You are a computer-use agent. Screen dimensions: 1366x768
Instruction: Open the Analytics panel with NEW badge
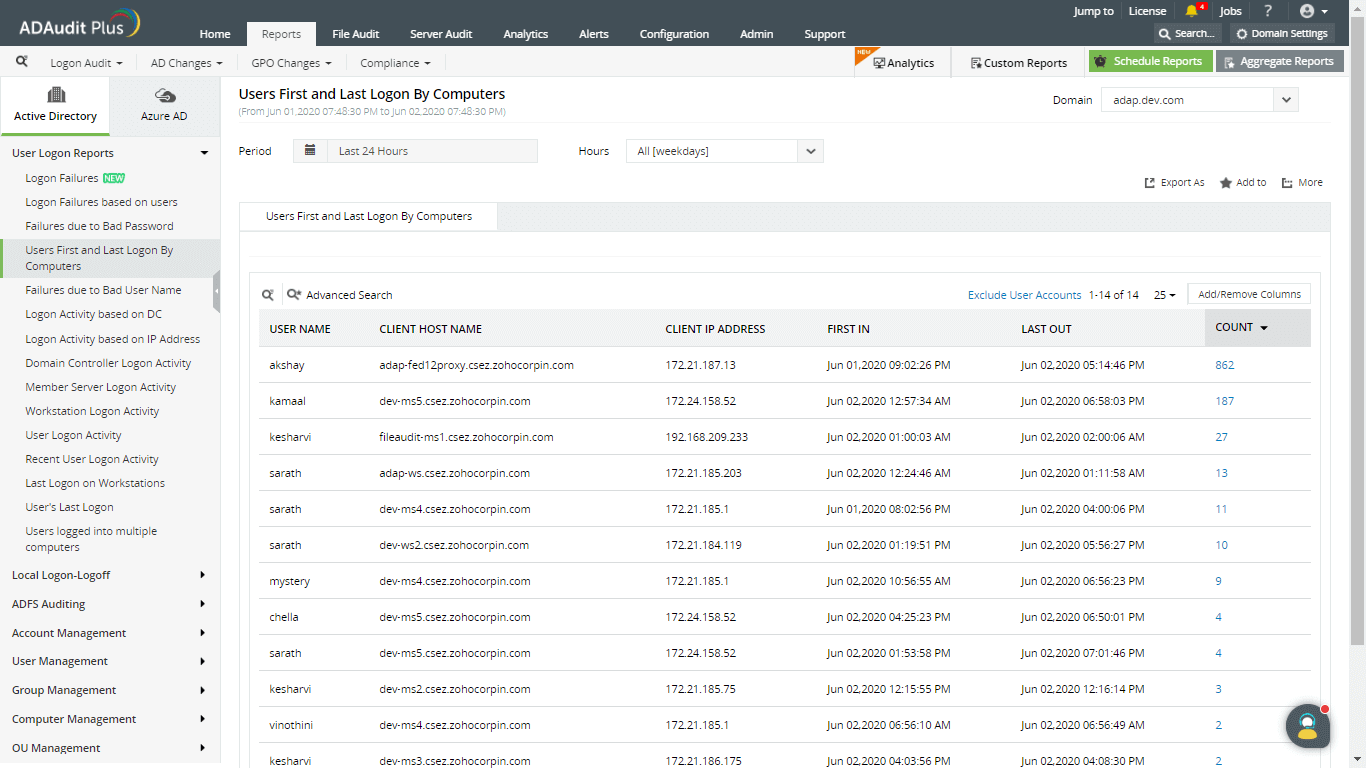(903, 61)
